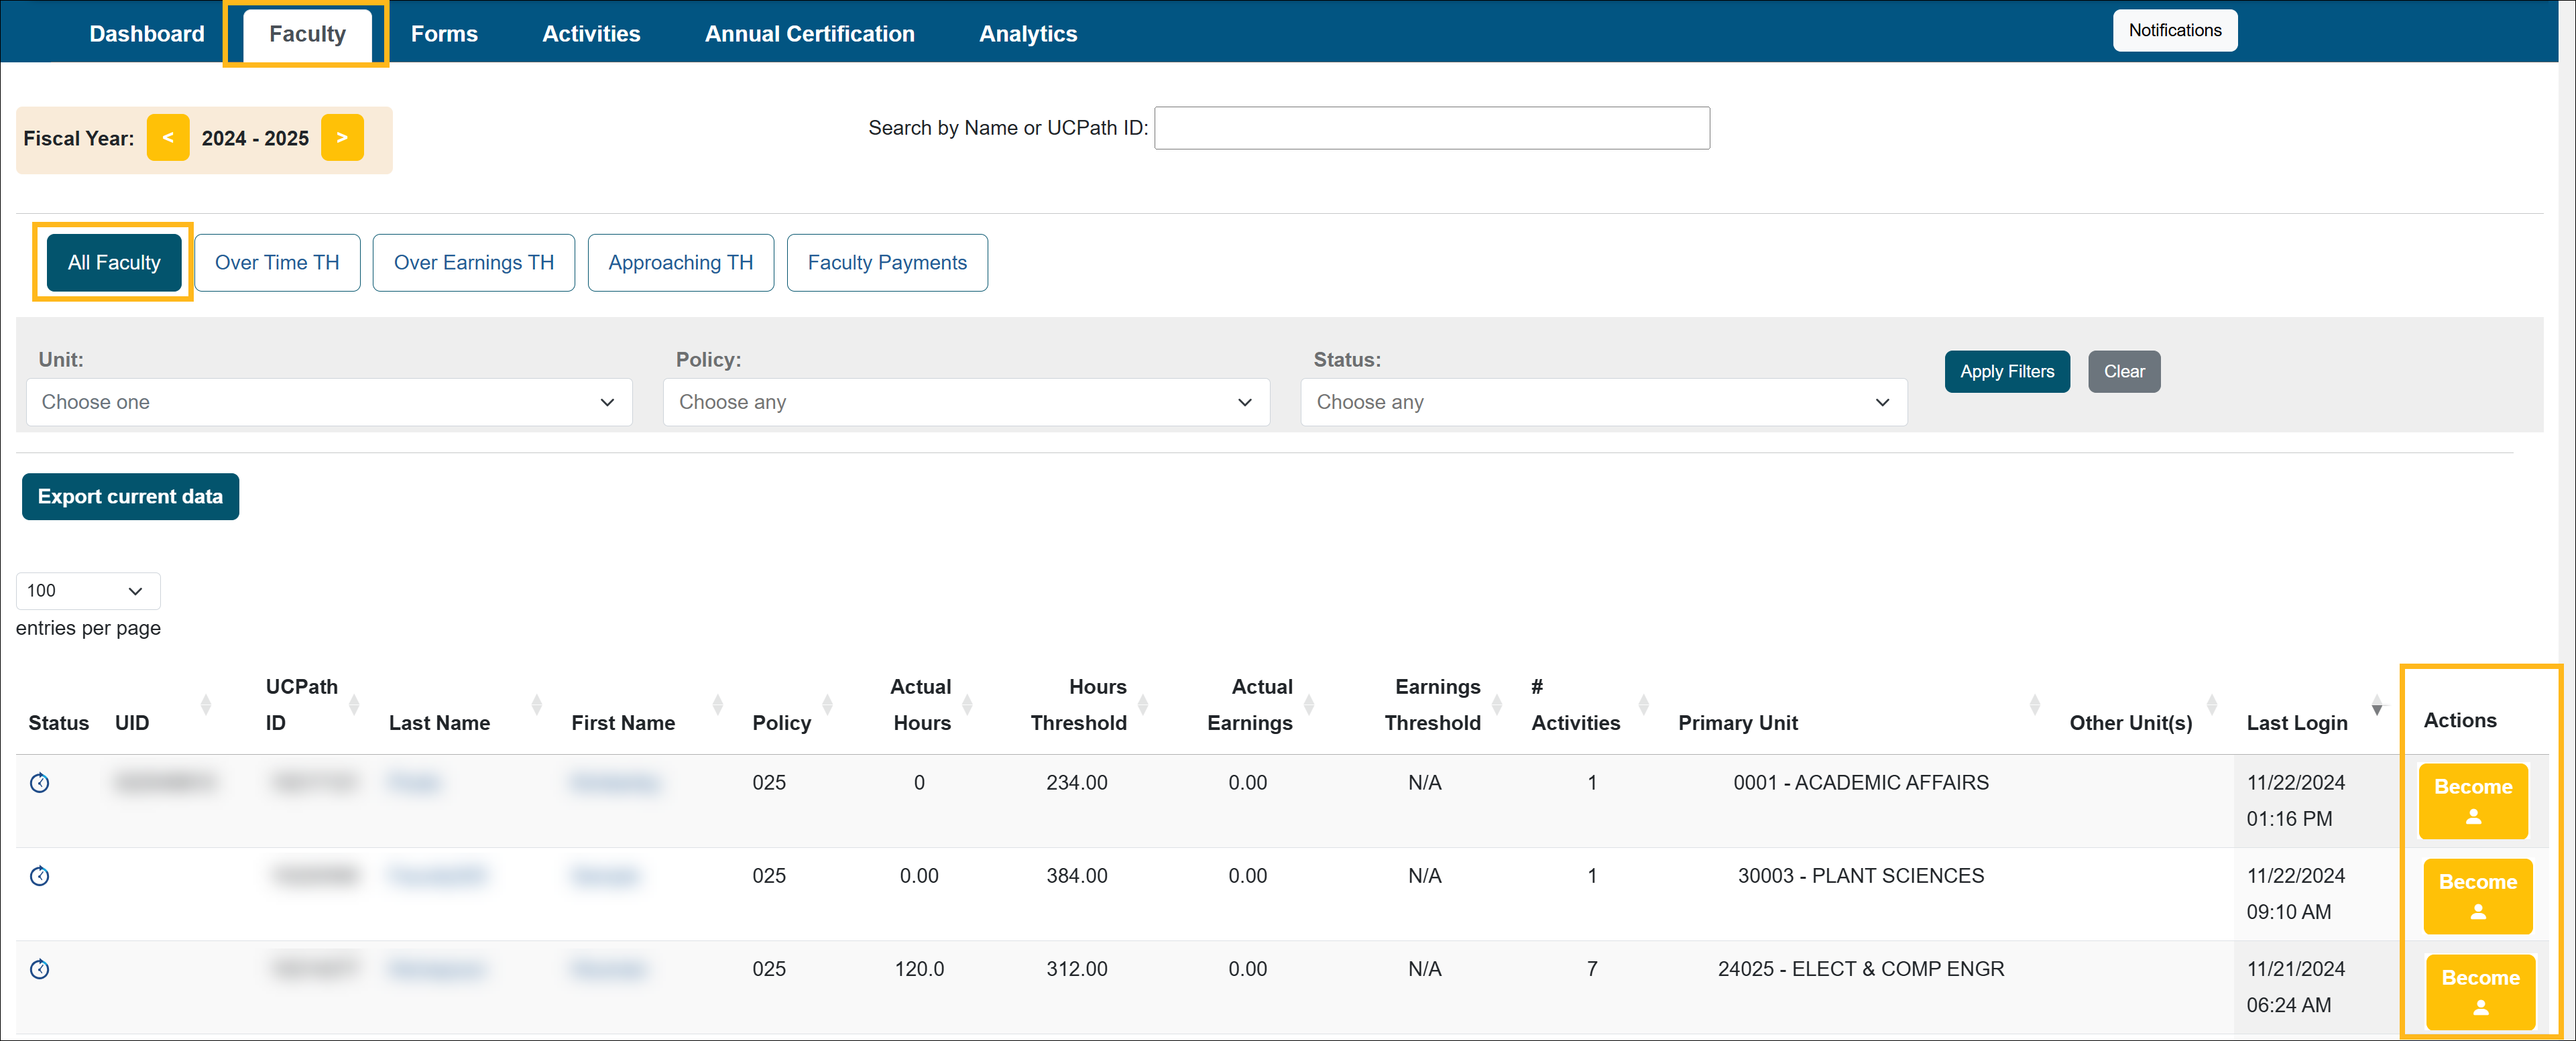Image resolution: width=2576 pixels, height=1041 pixels.
Task: Click '30003 - PLANT SCIENCES' primary unit cell
Action: pos(1860,875)
